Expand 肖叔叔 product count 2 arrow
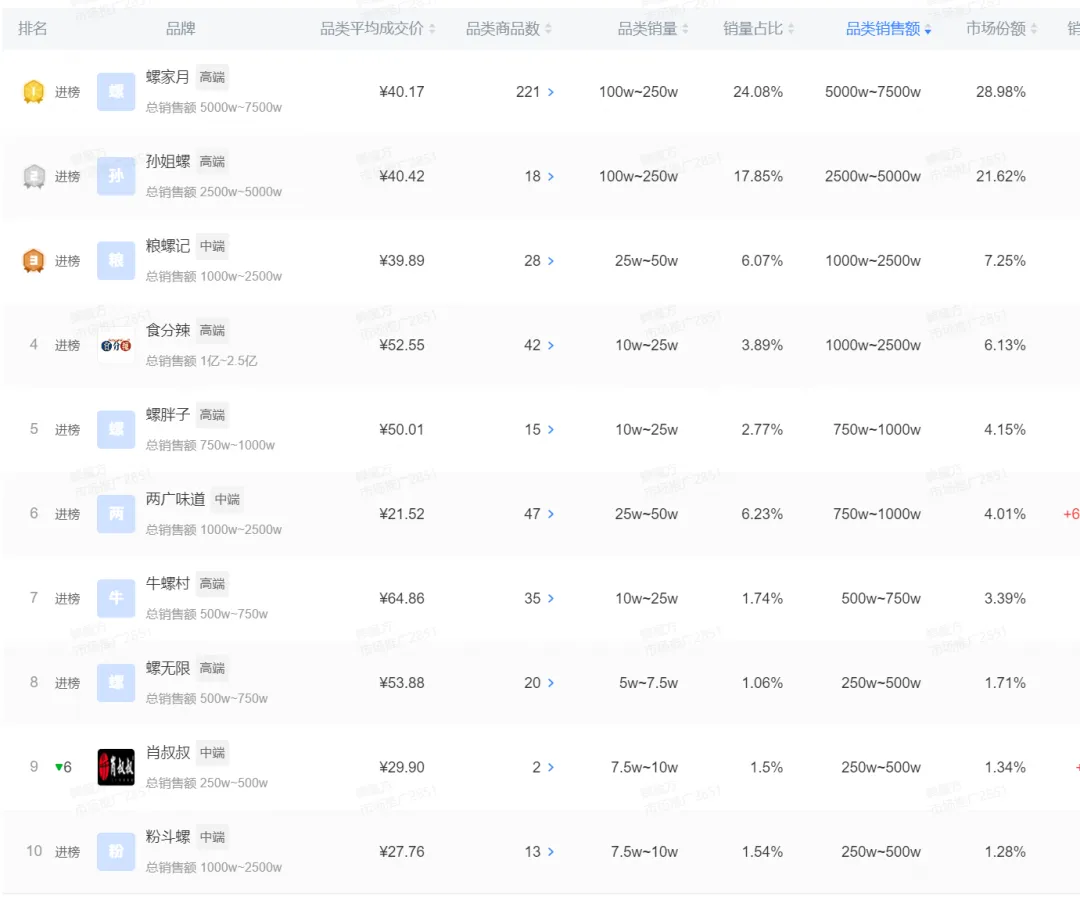 tap(550, 768)
